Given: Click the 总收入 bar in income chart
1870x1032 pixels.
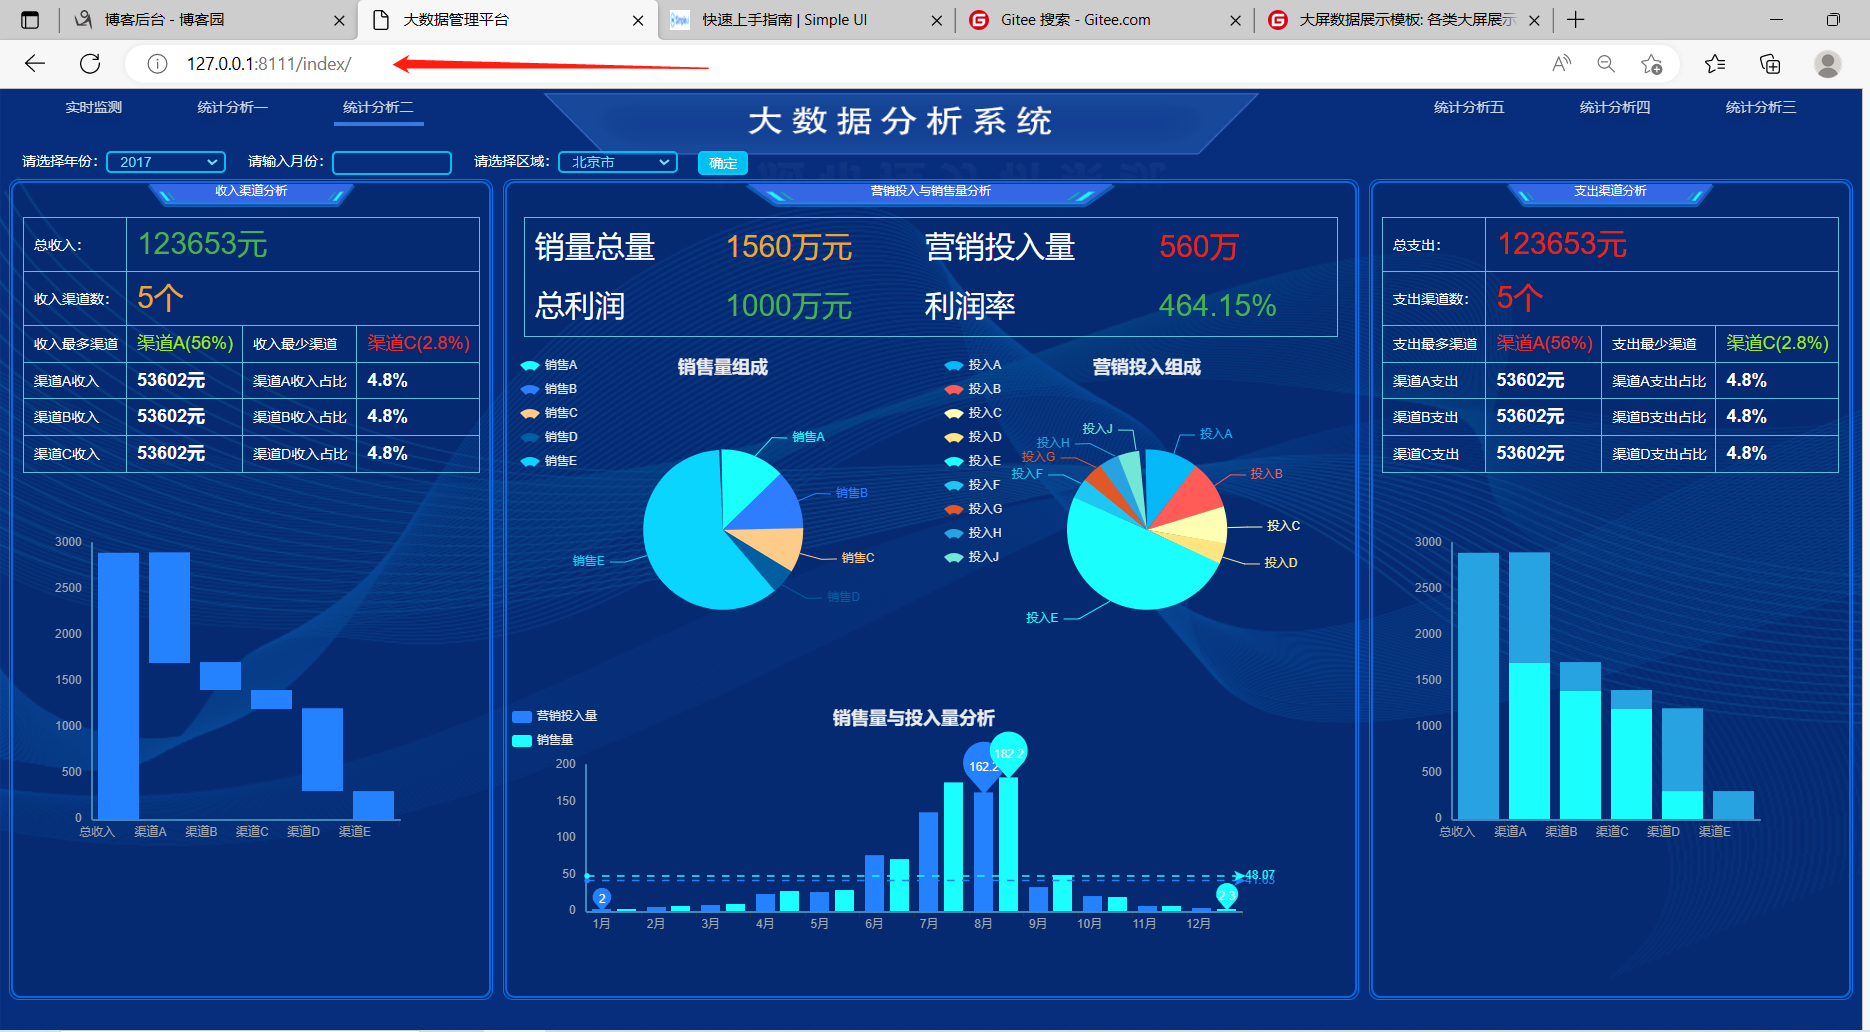Looking at the screenshot, I should (x=118, y=686).
